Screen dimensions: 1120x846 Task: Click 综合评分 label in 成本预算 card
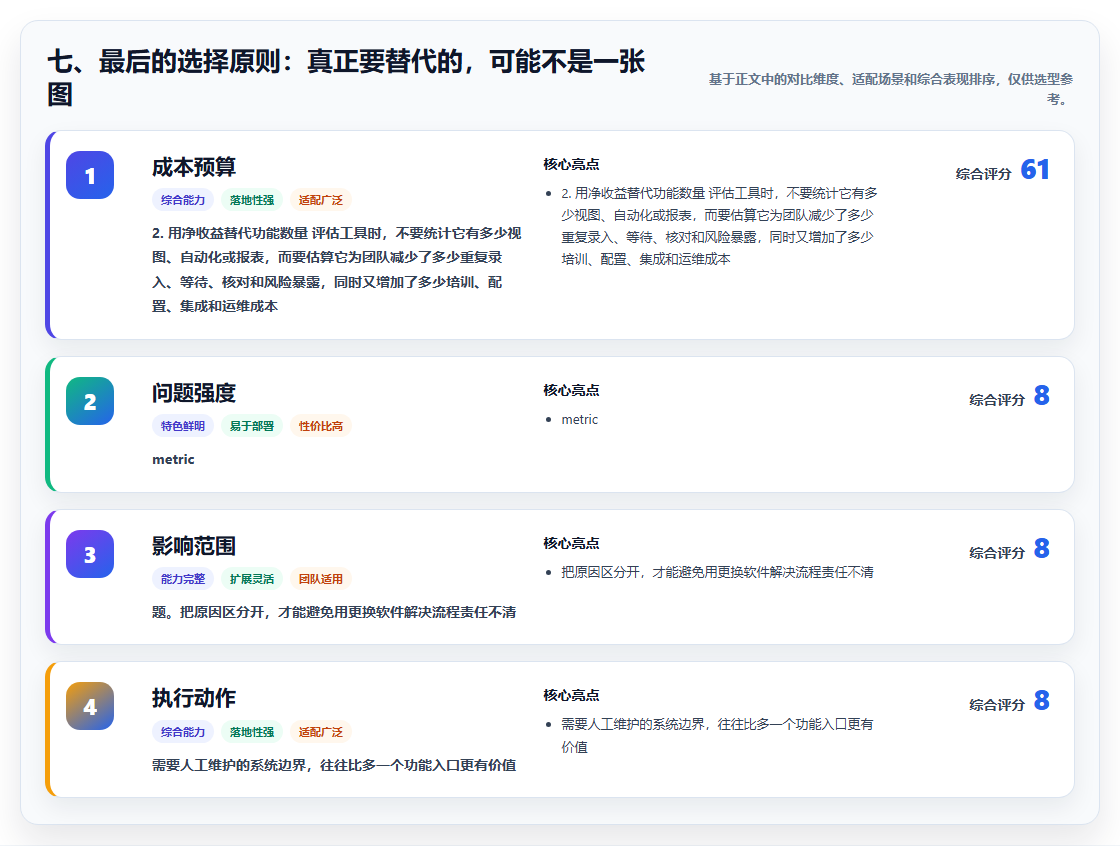[x=984, y=174]
